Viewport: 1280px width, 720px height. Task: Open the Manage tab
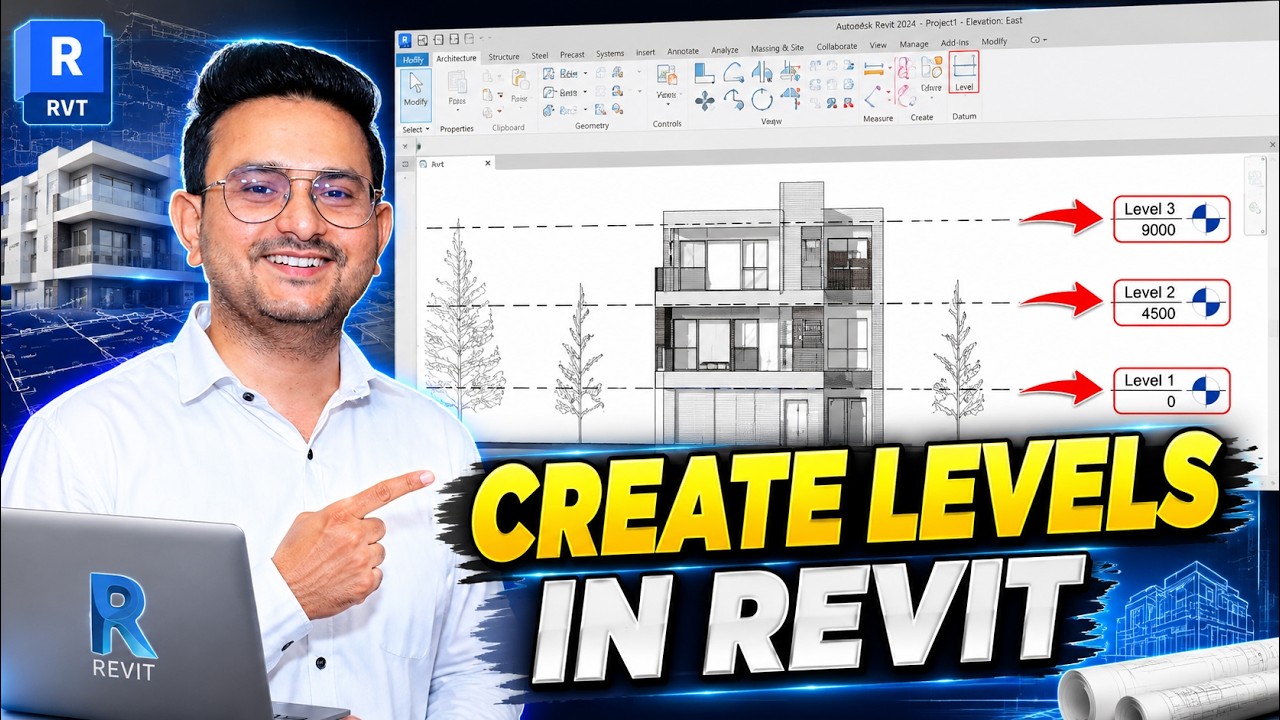[x=914, y=44]
